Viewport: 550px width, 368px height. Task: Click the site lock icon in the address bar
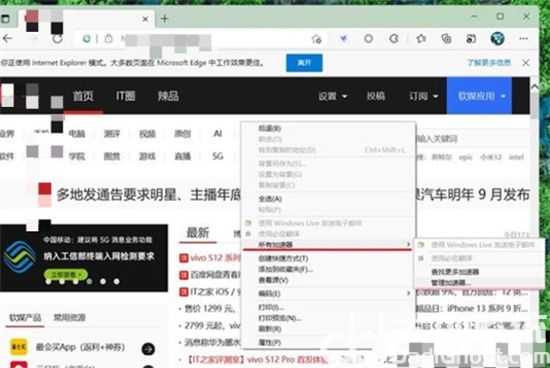109,39
